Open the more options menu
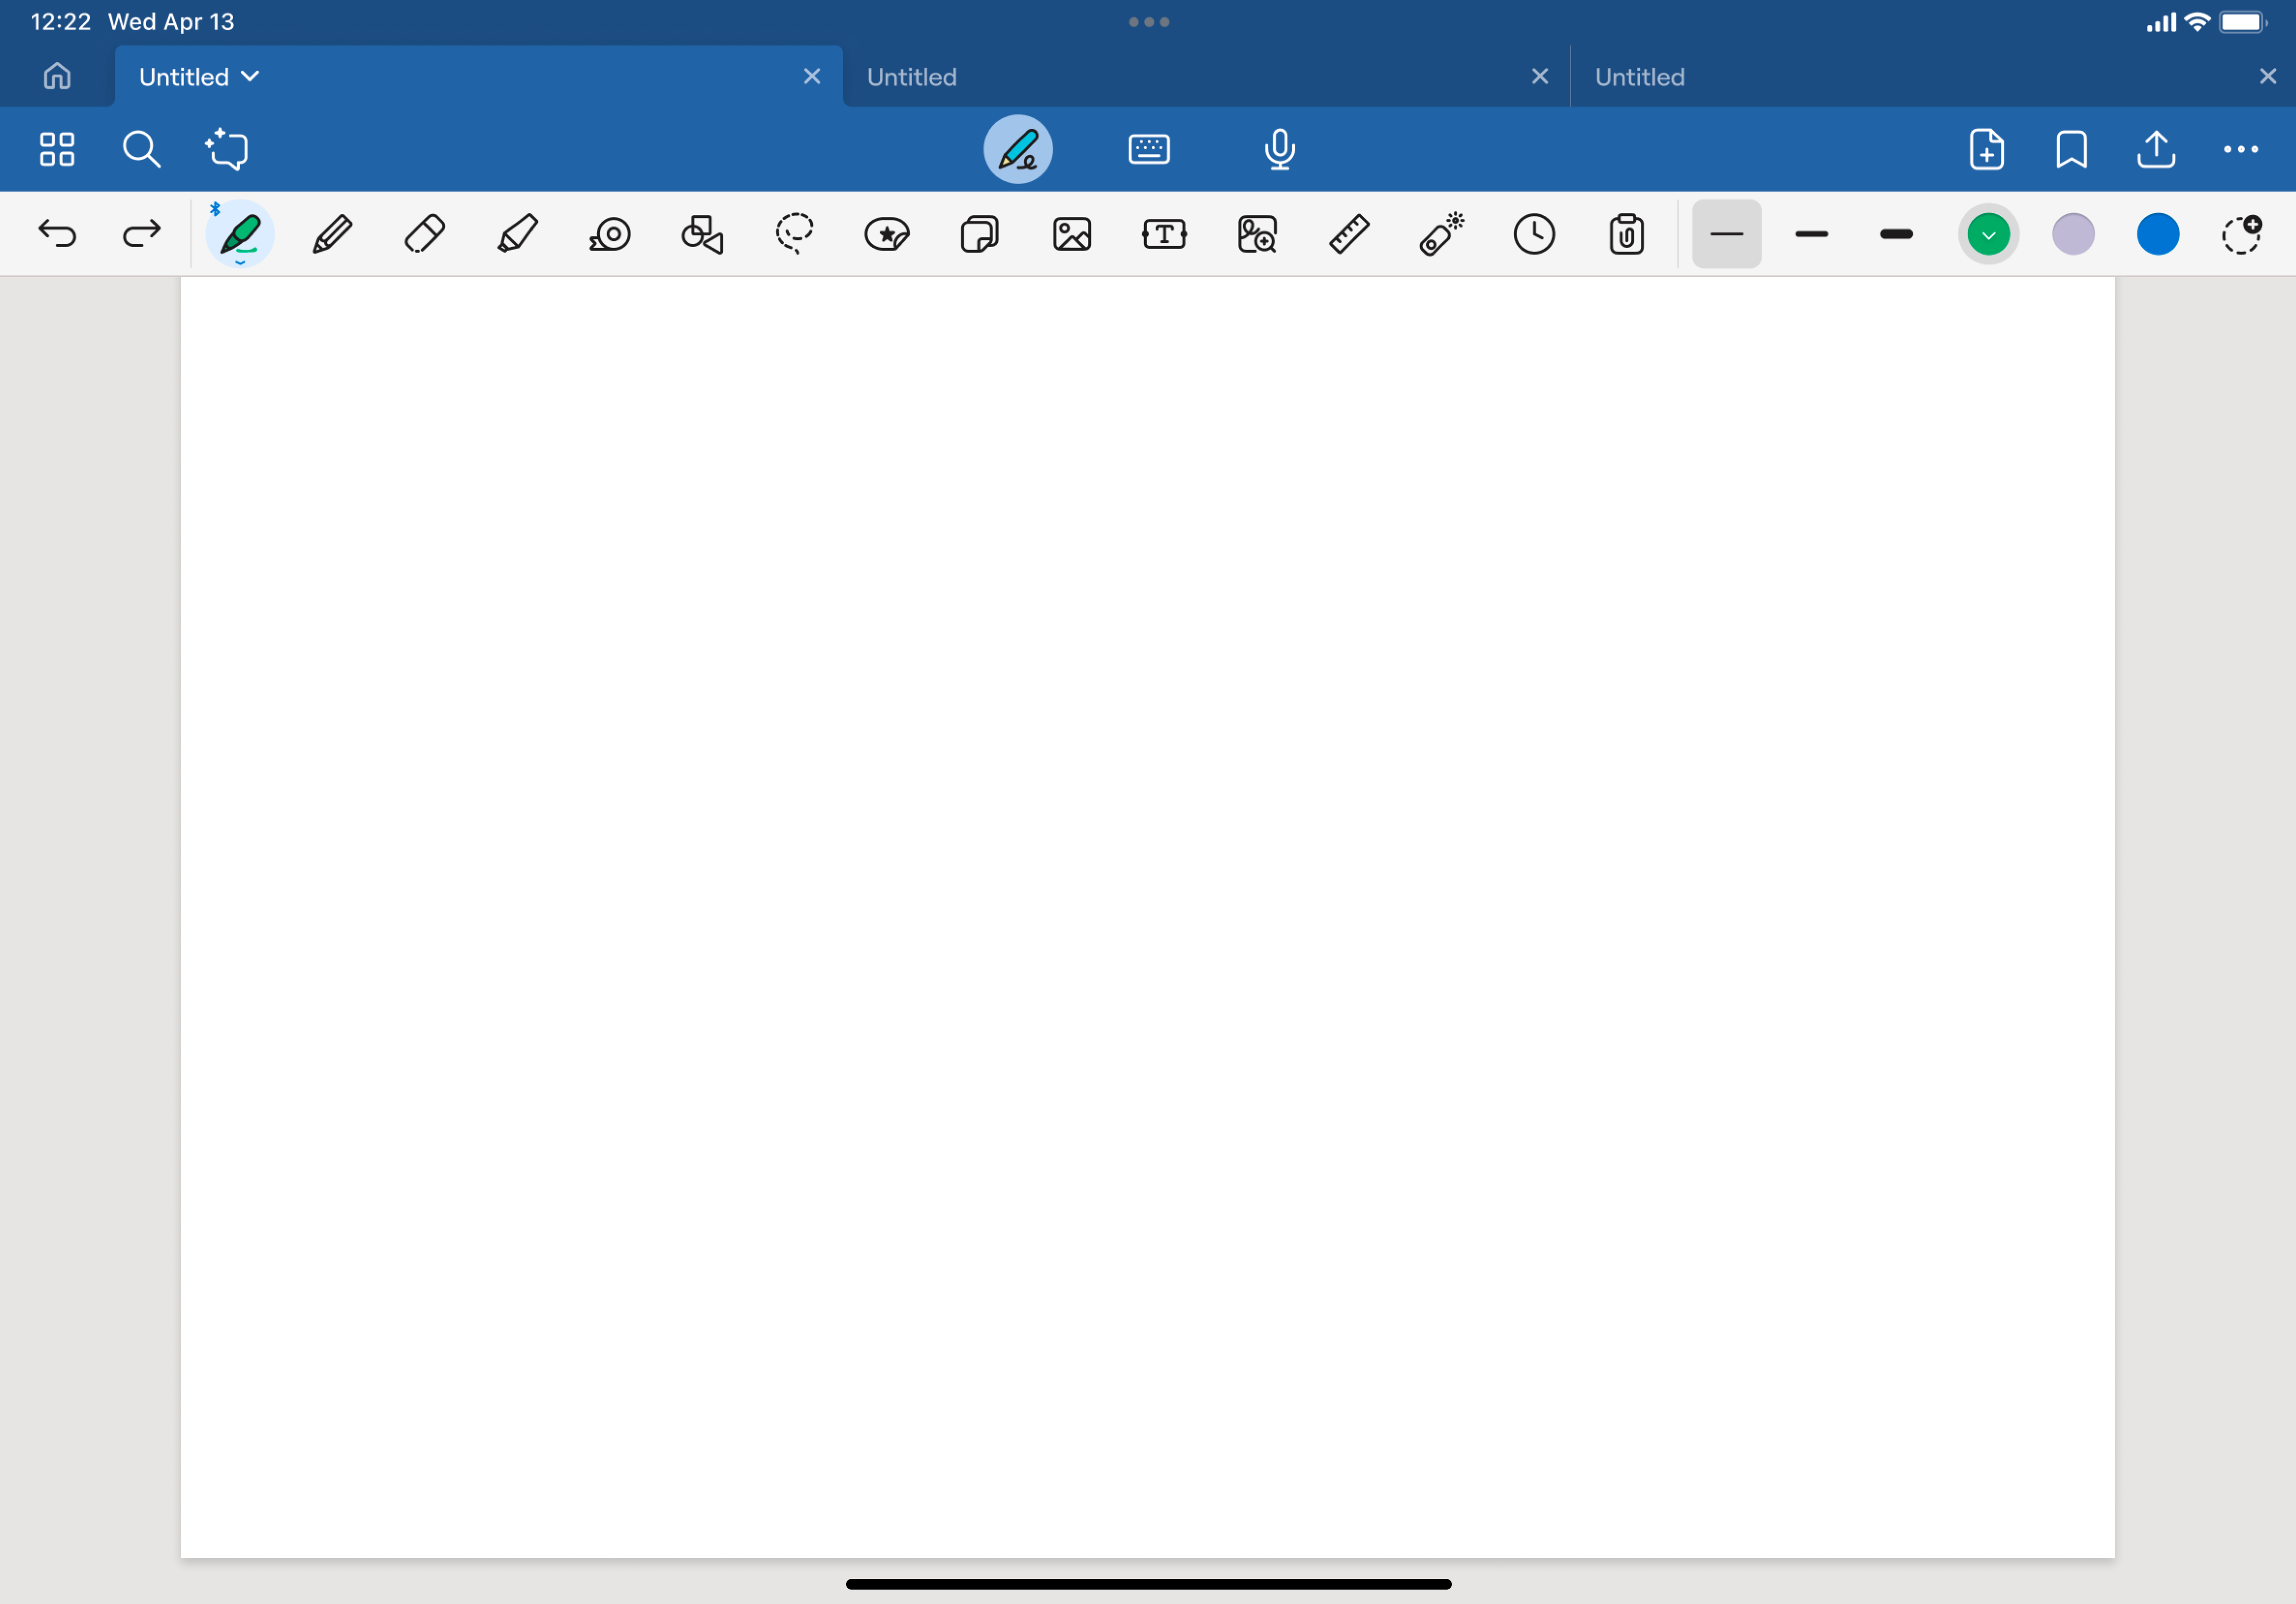Image resolution: width=2296 pixels, height=1604 pixels. [2241, 150]
